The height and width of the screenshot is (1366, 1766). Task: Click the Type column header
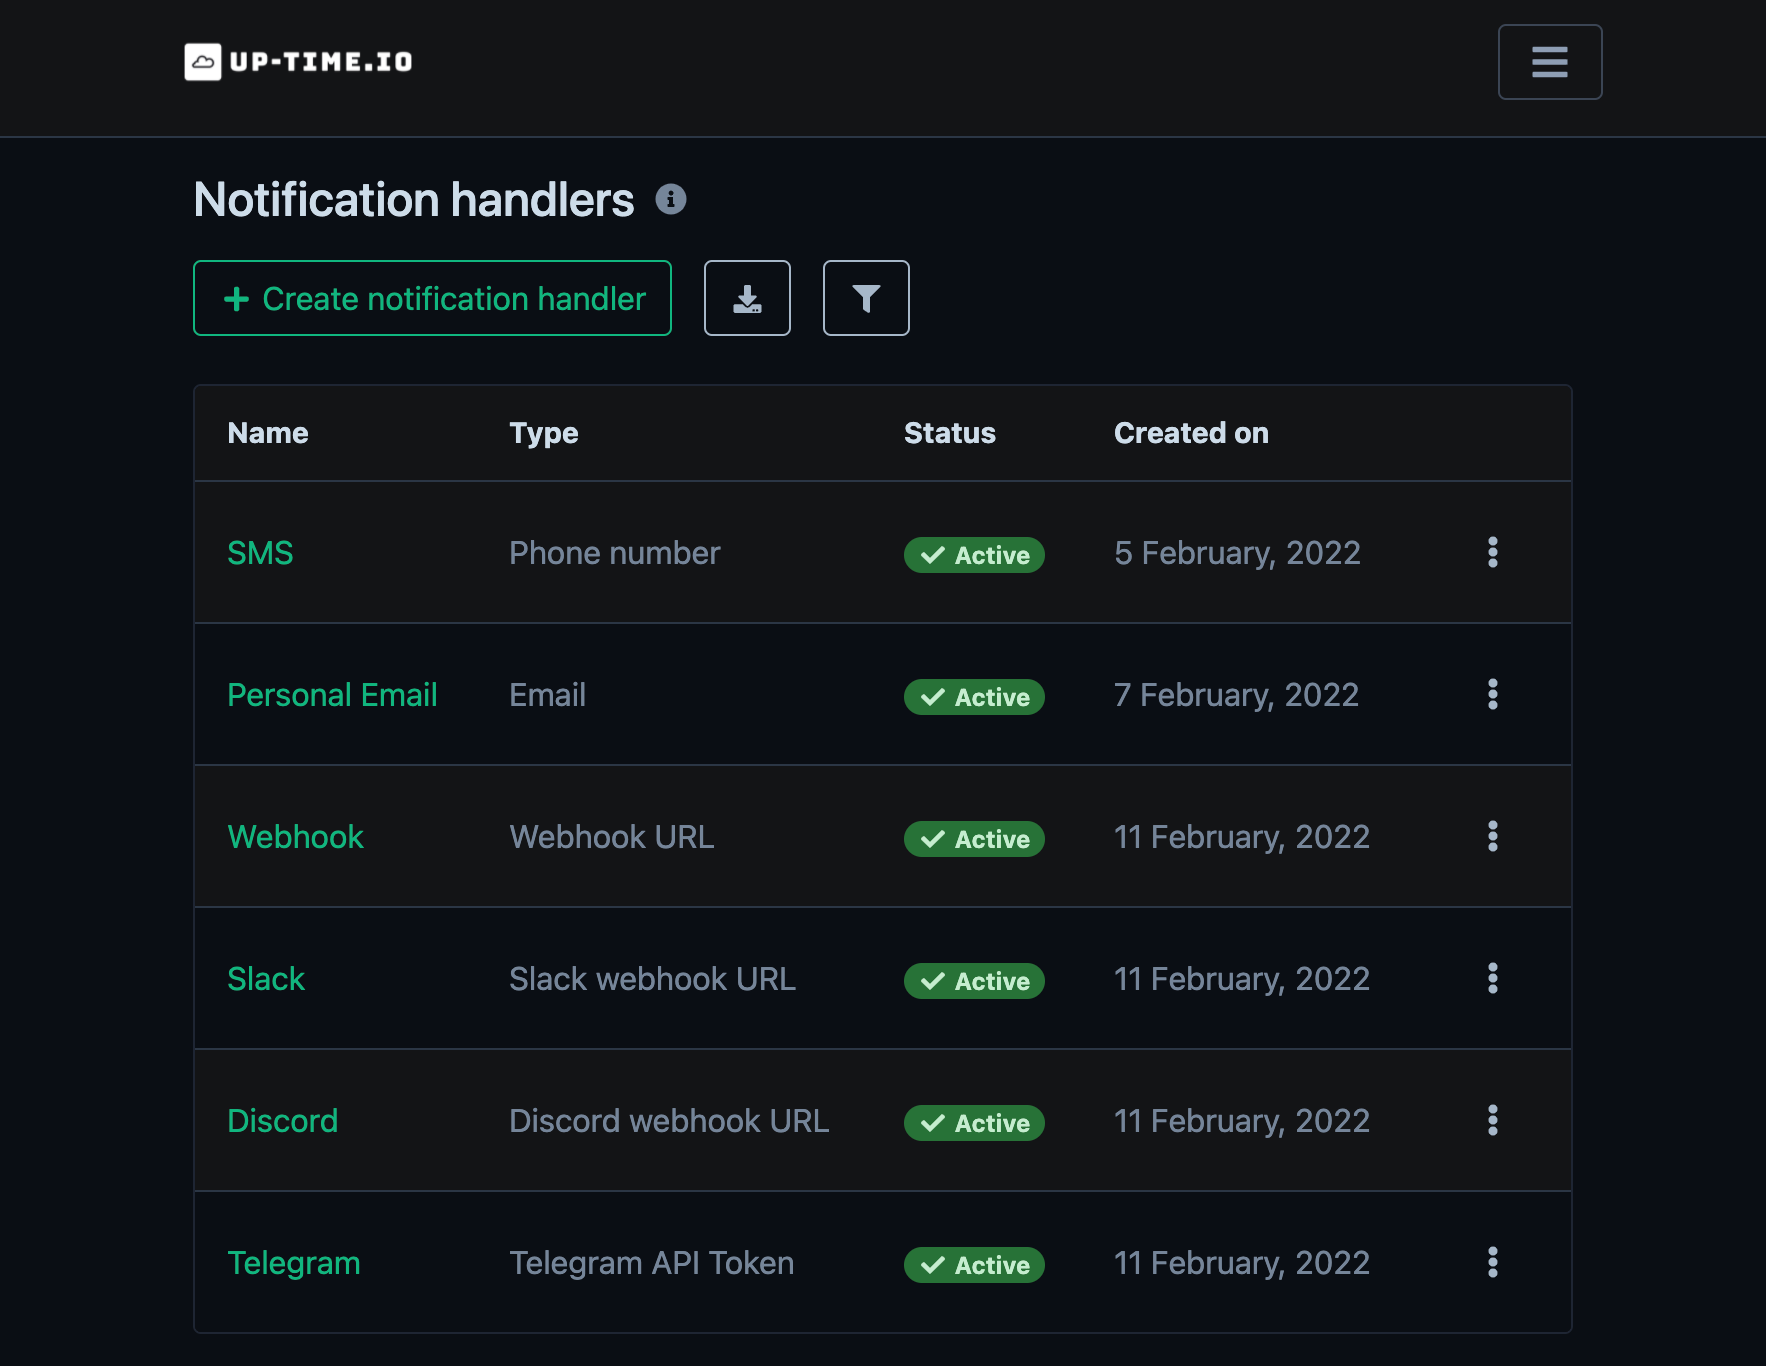pyautogui.click(x=544, y=433)
